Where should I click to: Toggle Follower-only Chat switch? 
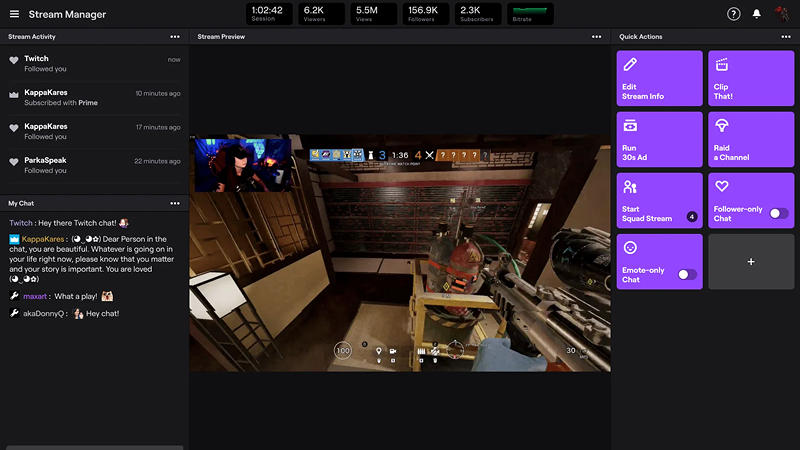(779, 214)
